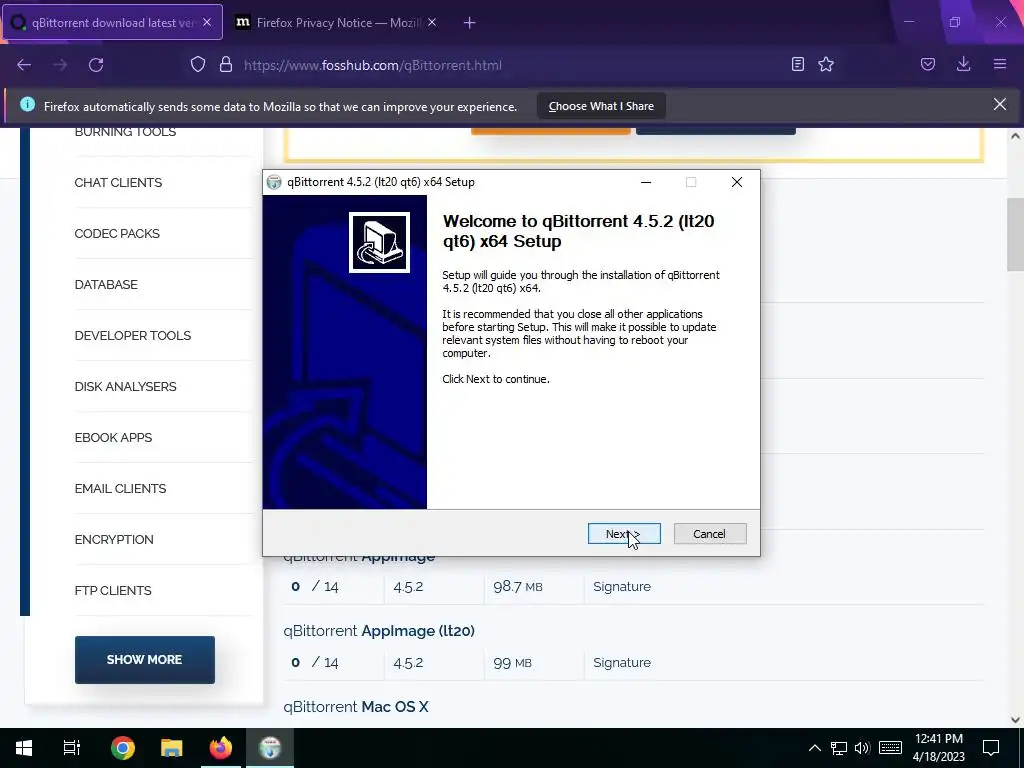Go back with Firefox back arrow
This screenshot has width=1024, height=768.
pos(24,65)
